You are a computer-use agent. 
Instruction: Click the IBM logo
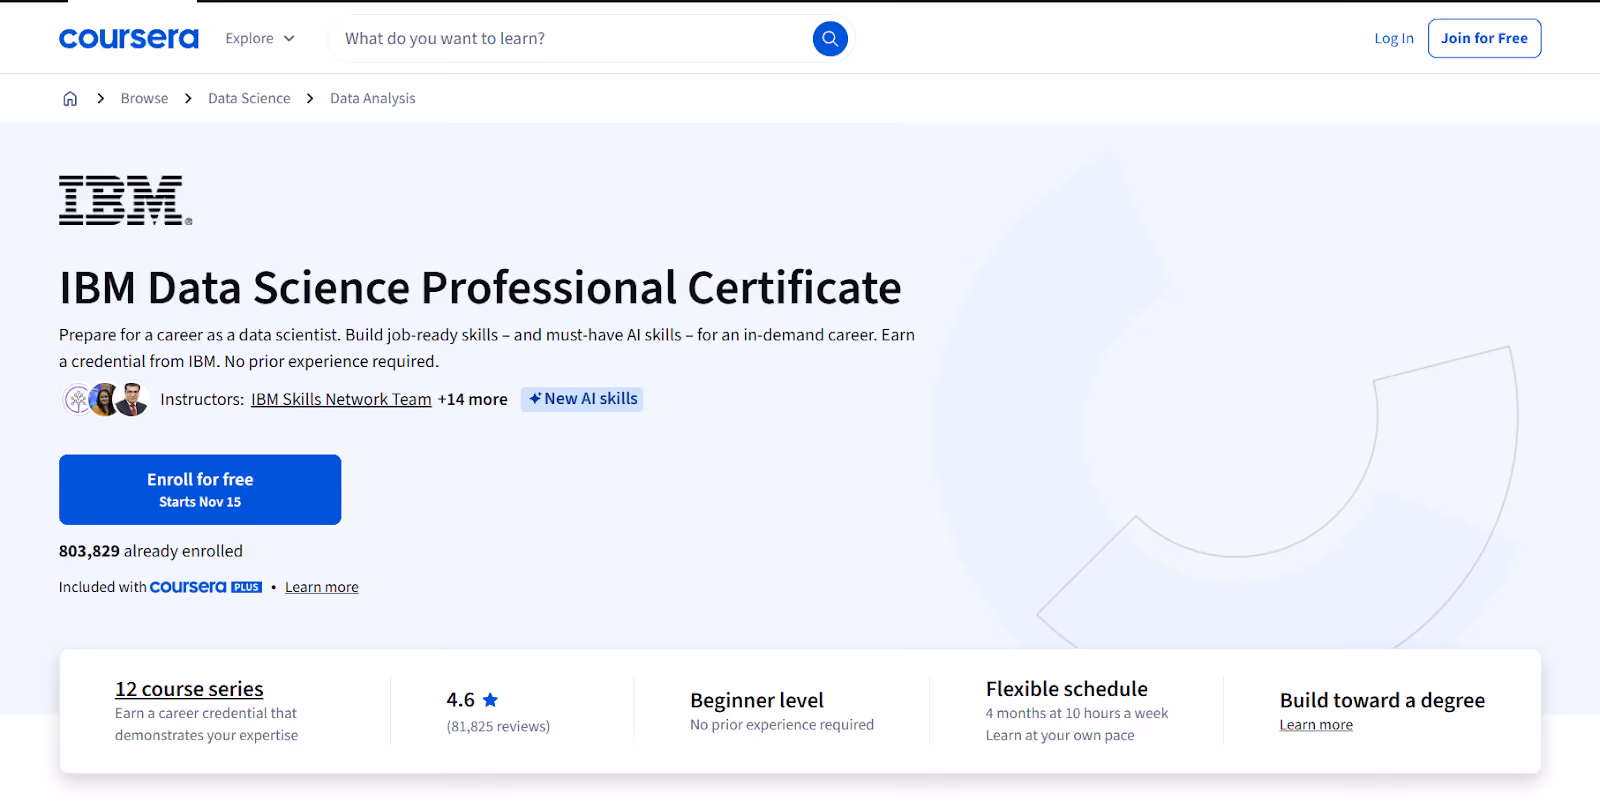[125, 200]
